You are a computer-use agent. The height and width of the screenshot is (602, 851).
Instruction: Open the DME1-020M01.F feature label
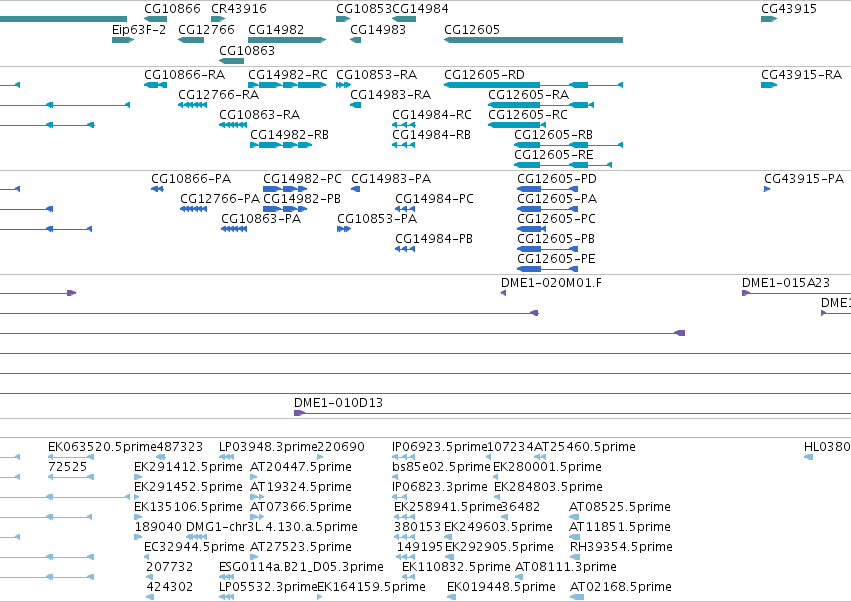(x=551, y=283)
